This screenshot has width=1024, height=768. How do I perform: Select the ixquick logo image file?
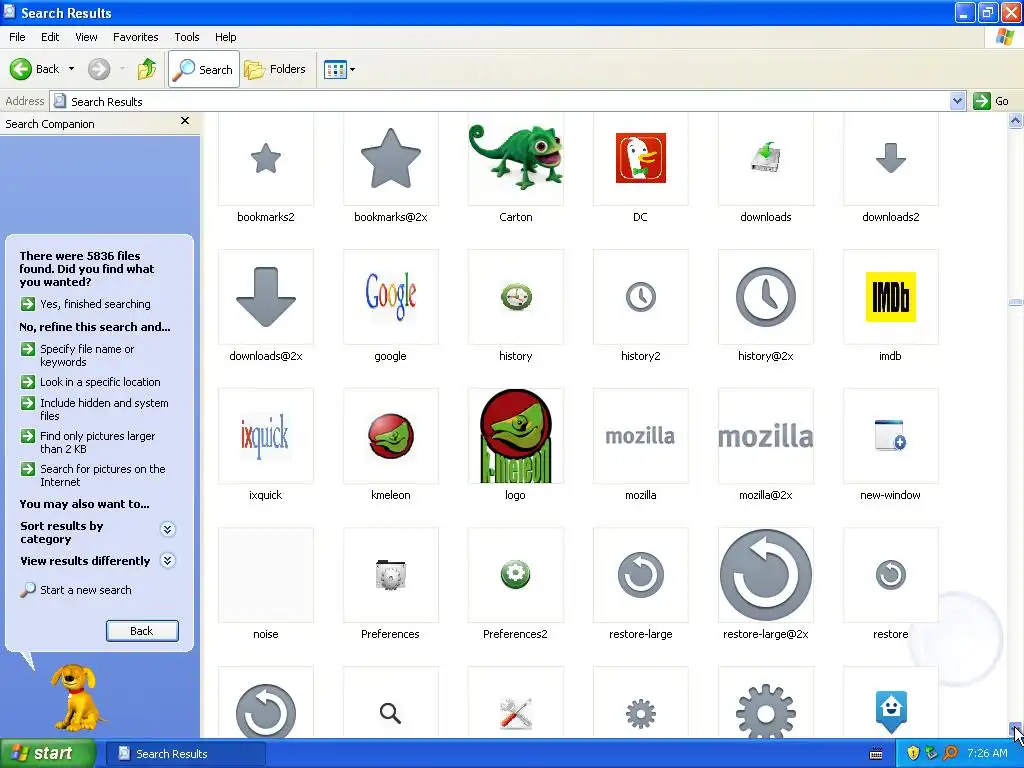click(x=266, y=436)
